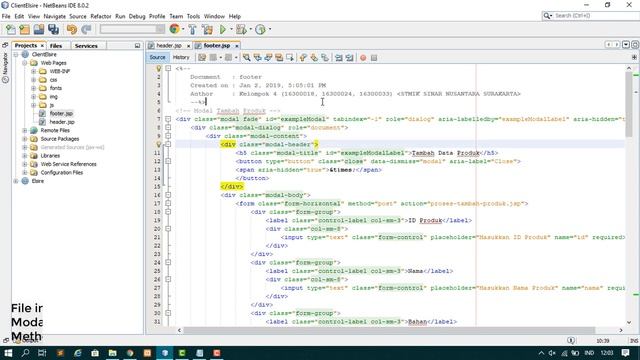Click the Clean and Build Project icon
The height and width of the screenshot is (360, 640).
point(207,29)
